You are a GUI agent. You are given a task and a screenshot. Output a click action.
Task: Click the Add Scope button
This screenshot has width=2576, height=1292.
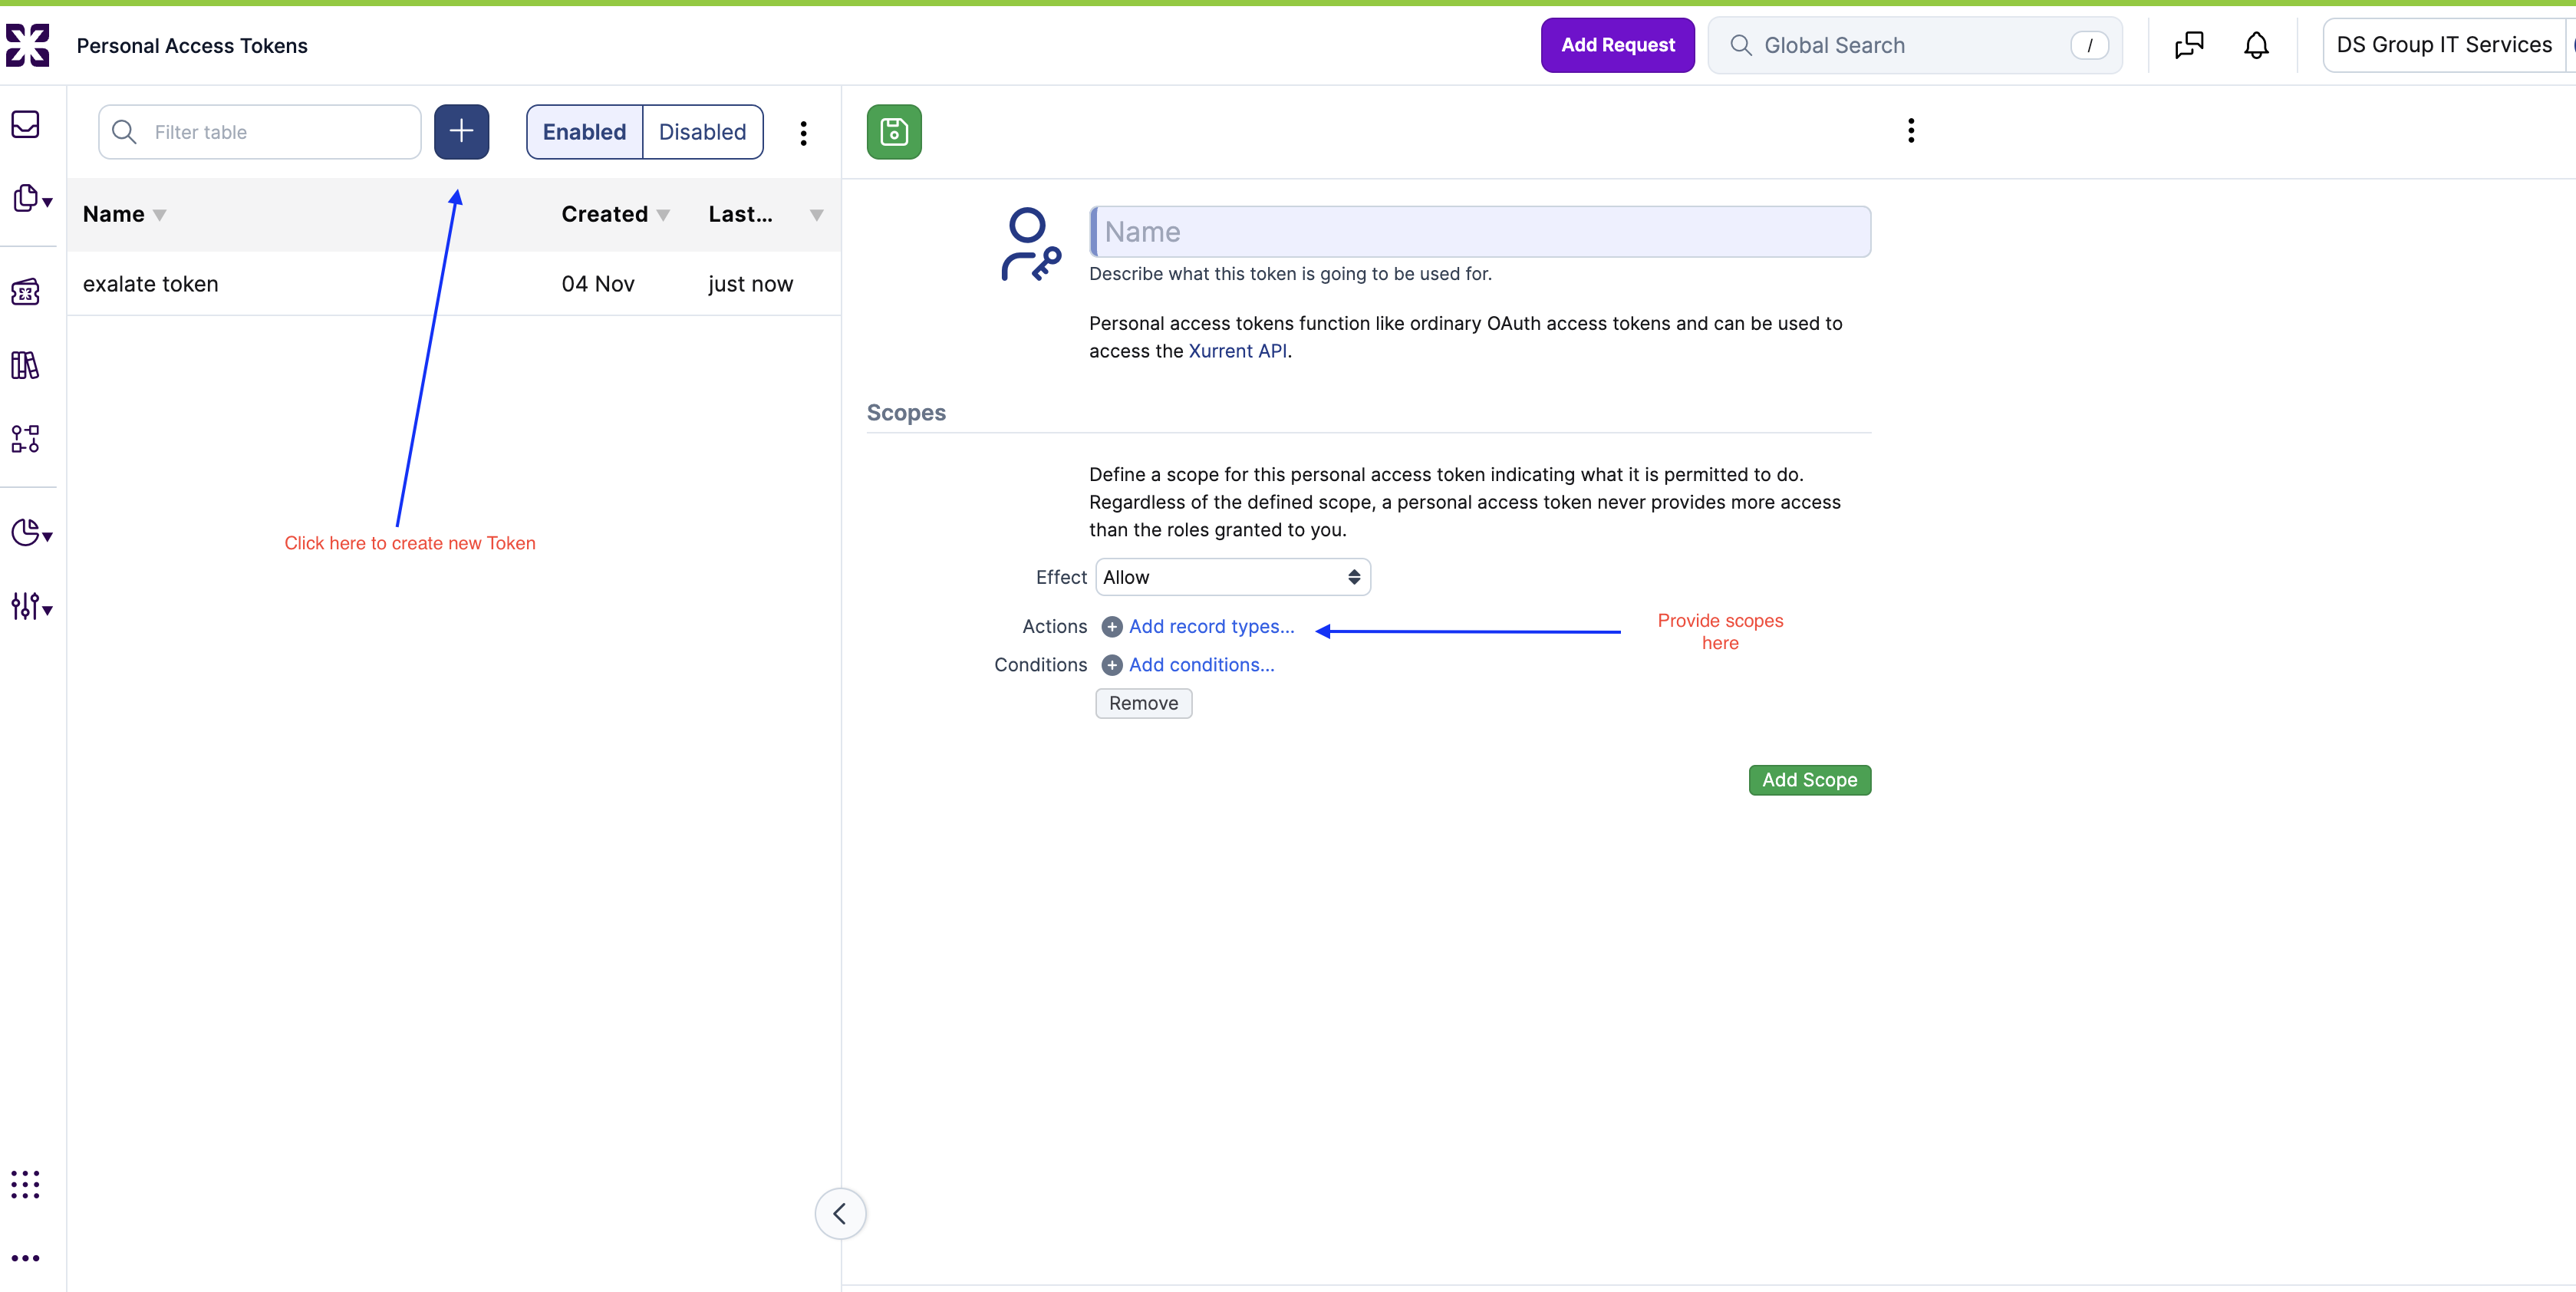click(x=1808, y=780)
